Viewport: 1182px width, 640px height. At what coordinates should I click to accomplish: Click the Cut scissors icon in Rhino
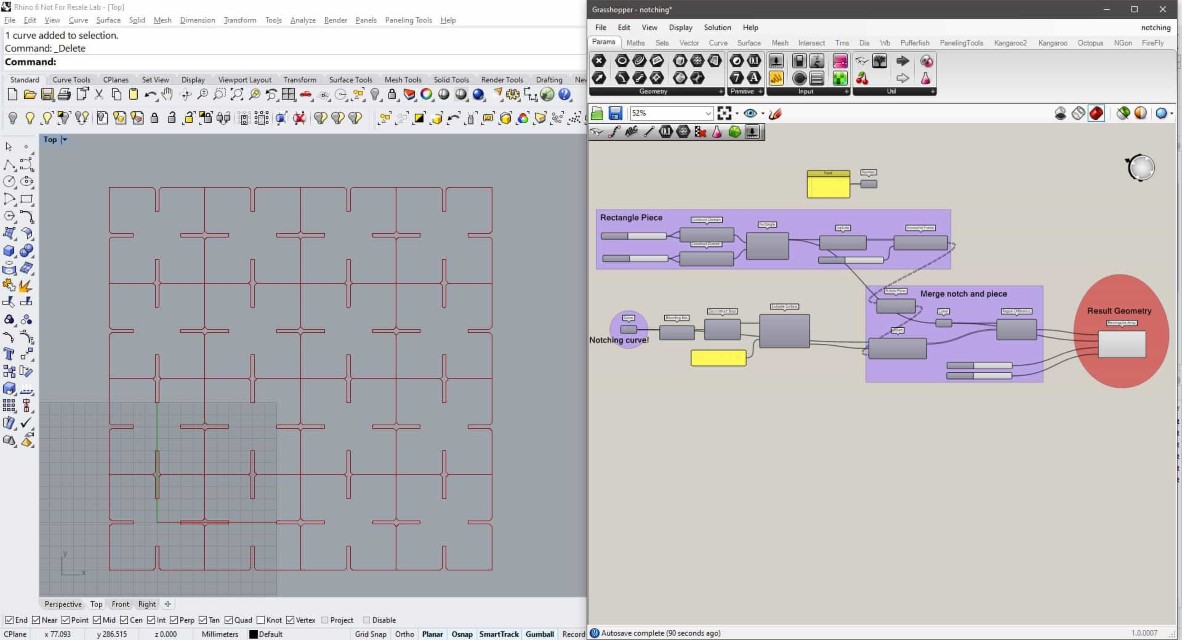click(99, 94)
